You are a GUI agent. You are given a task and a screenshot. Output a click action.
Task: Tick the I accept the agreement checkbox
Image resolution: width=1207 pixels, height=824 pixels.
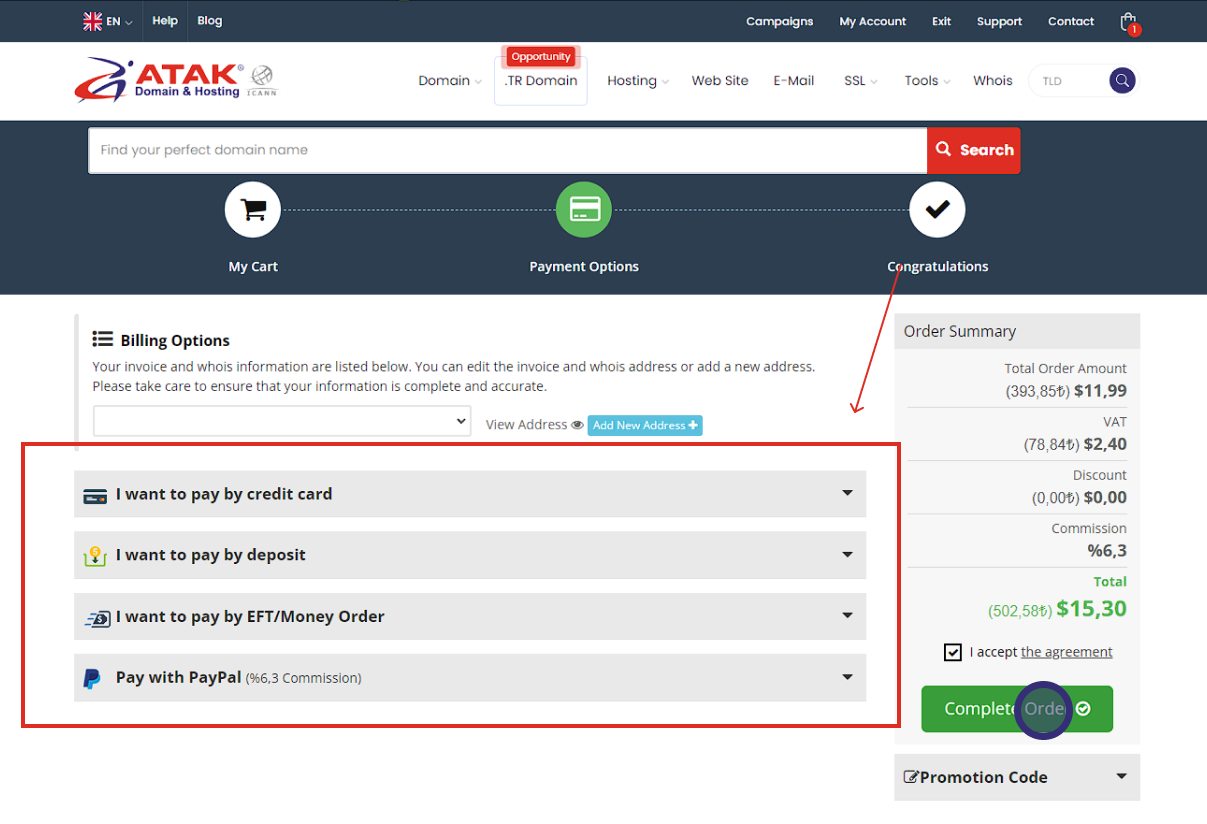[952, 652]
